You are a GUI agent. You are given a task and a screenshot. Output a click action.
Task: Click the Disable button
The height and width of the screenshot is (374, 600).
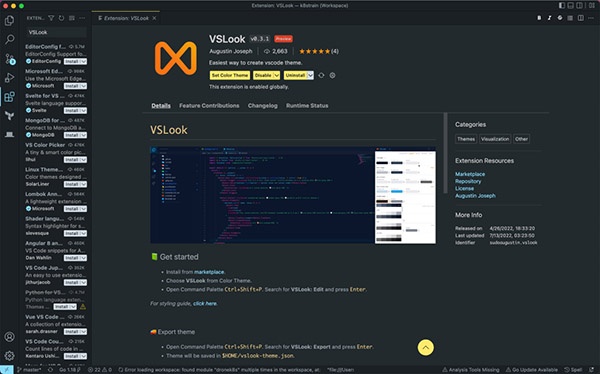pos(263,75)
